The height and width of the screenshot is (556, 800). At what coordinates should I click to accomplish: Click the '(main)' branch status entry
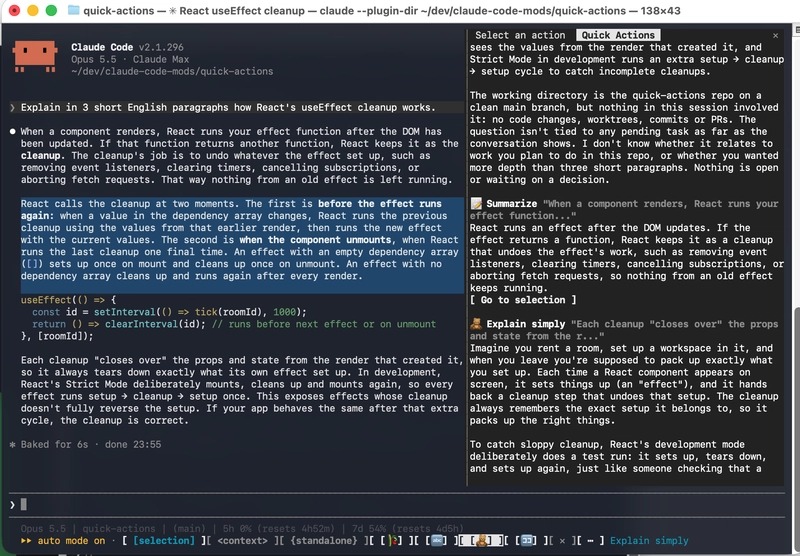[x=189, y=528]
